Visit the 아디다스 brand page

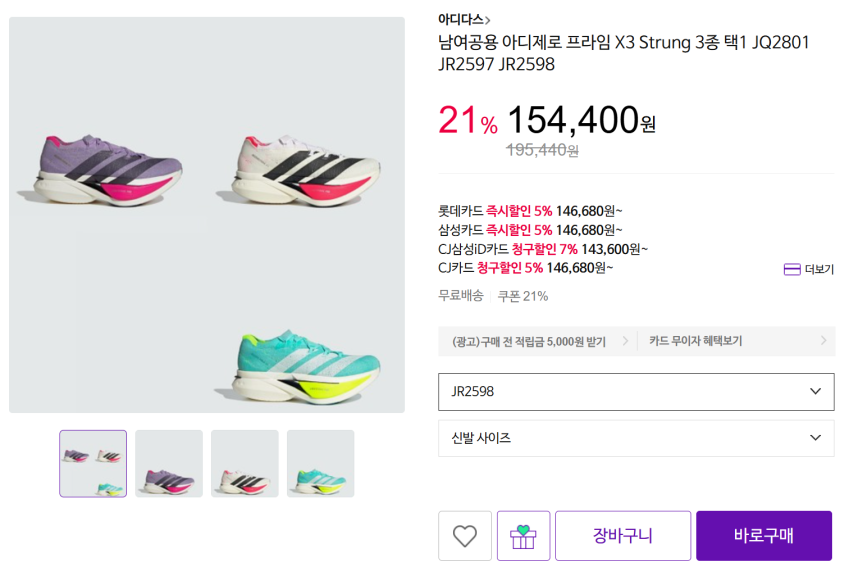[456, 17]
